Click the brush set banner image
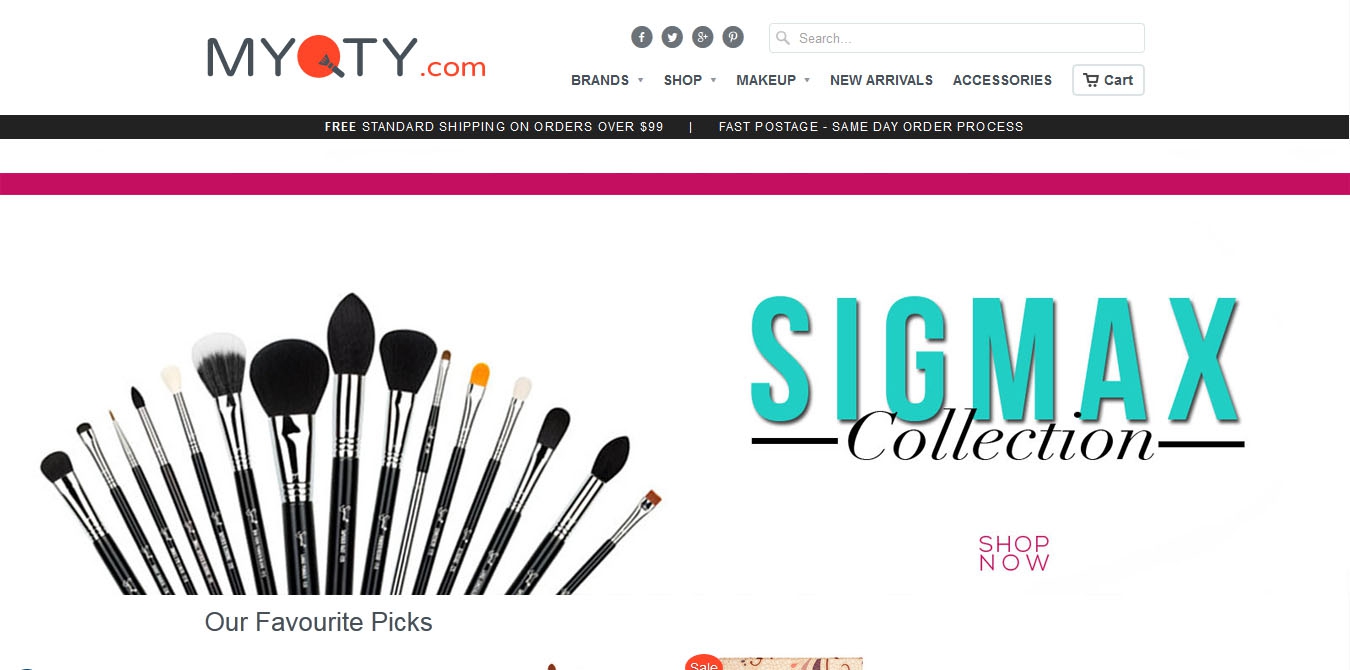 pyautogui.click(x=350, y=442)
